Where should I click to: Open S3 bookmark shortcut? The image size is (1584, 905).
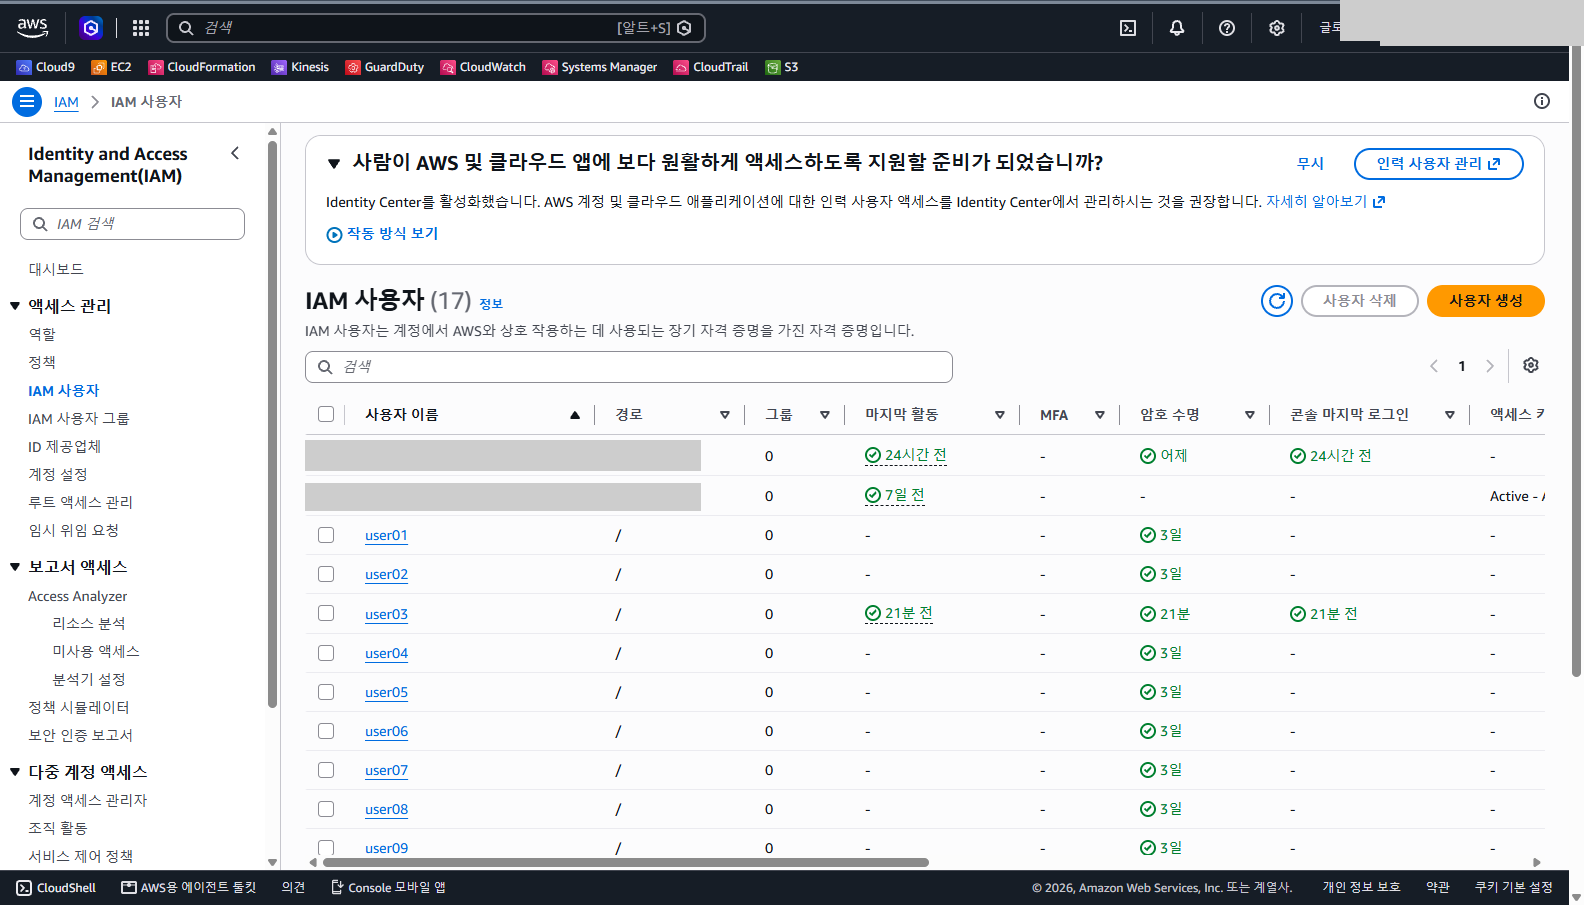pyautogui.click(x=782, y=67)
